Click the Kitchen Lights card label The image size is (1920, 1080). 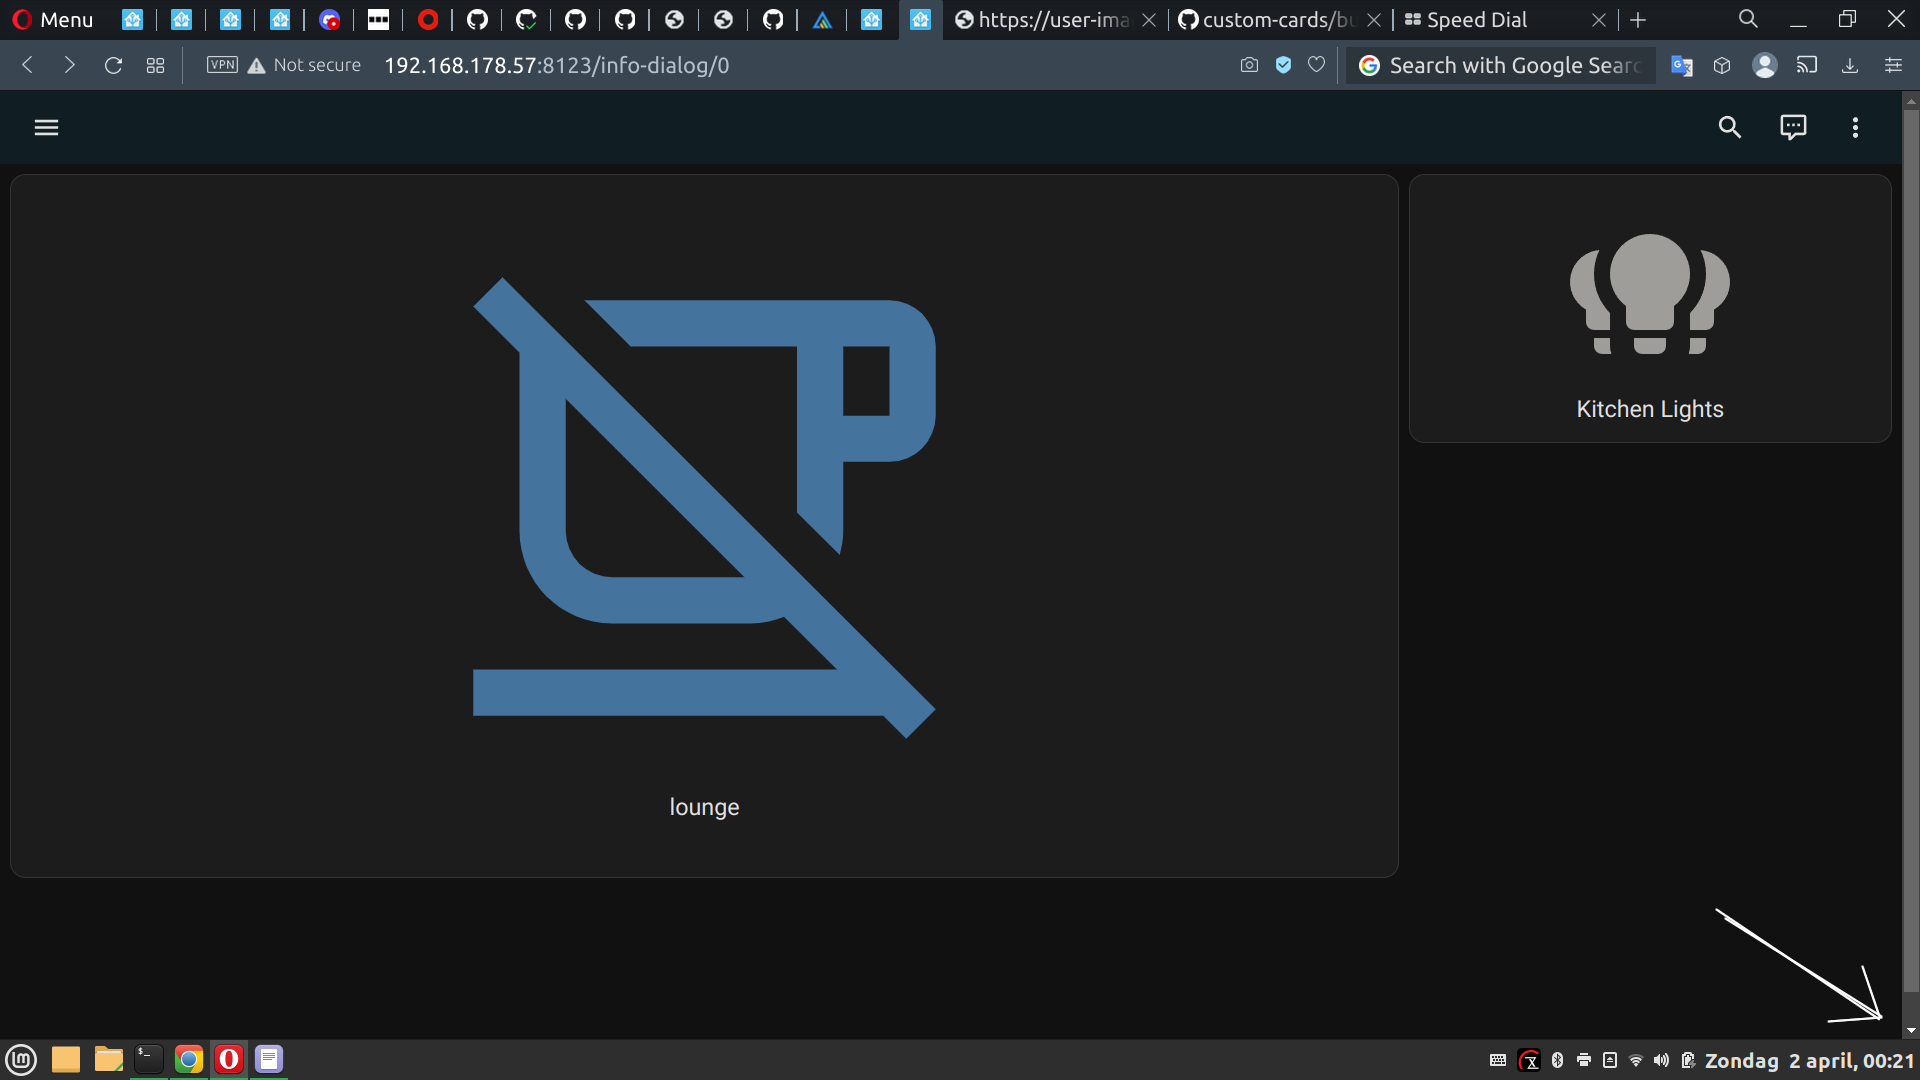pos(1650,409)
